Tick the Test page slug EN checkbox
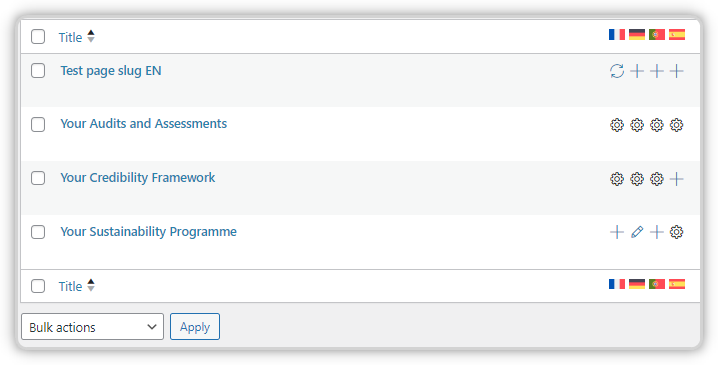This screenshot has height=365, width=718. pos(38,71)
